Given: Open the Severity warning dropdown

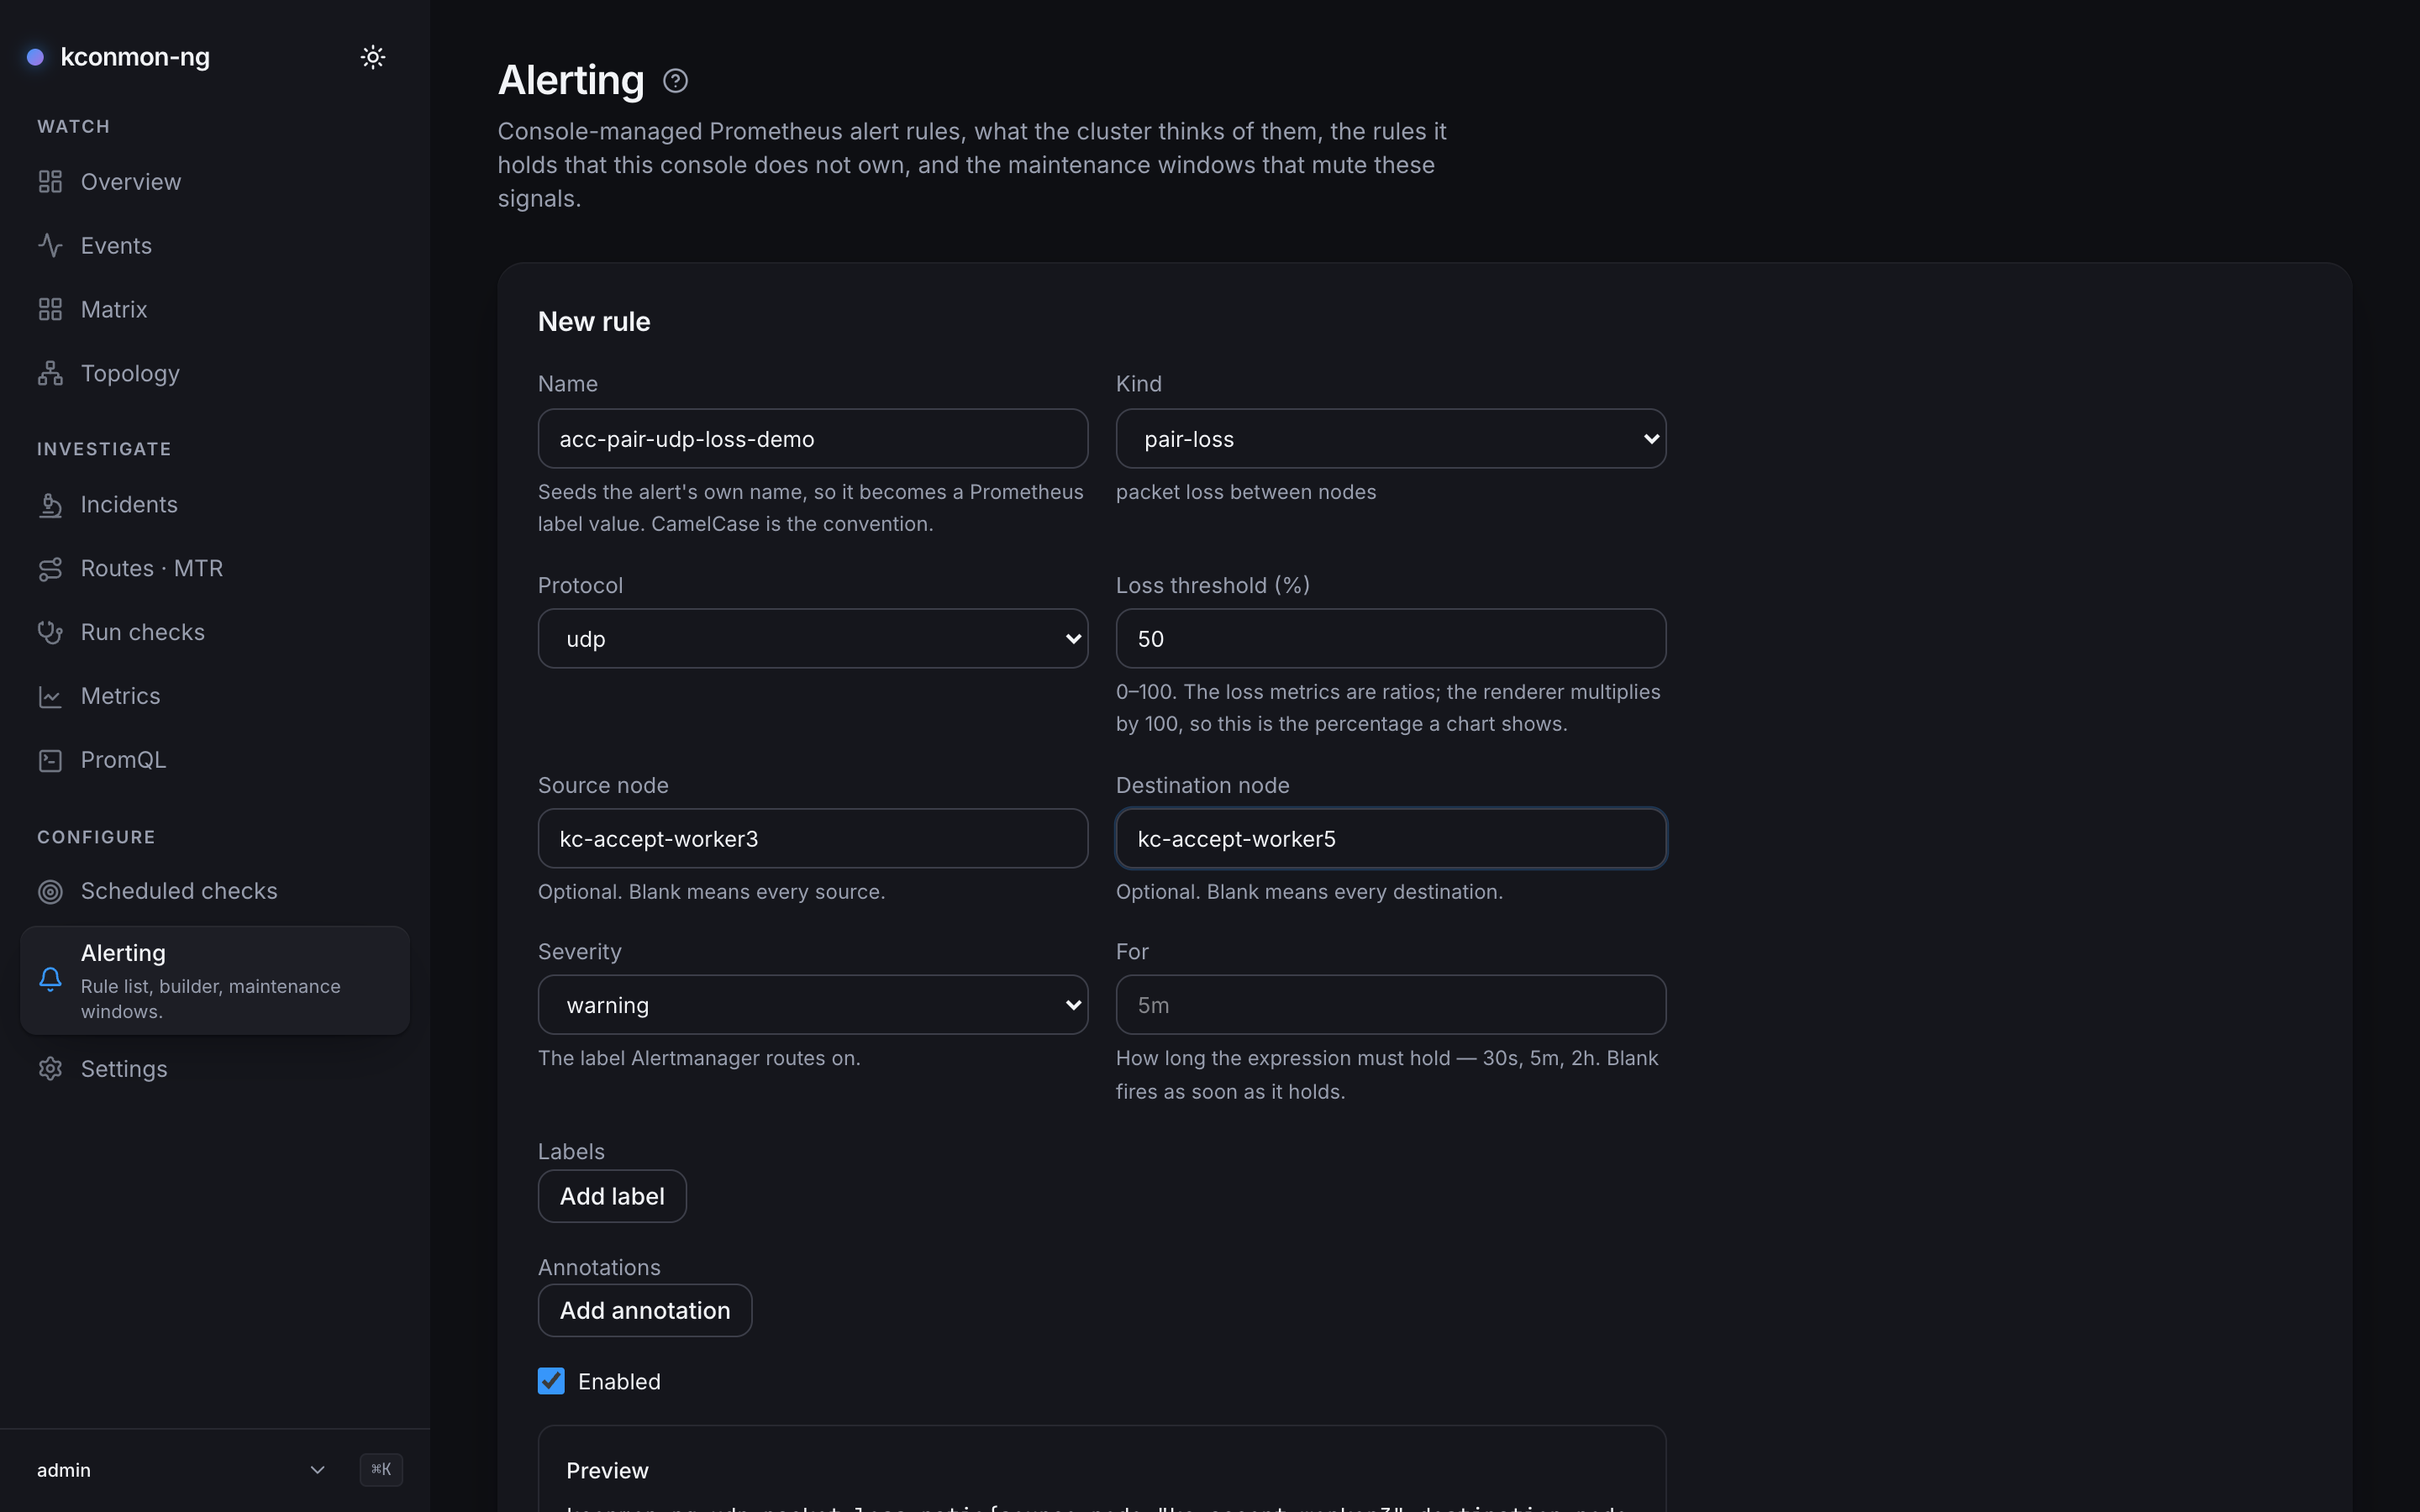Looking at the screenshot, I should point(812,1005).
